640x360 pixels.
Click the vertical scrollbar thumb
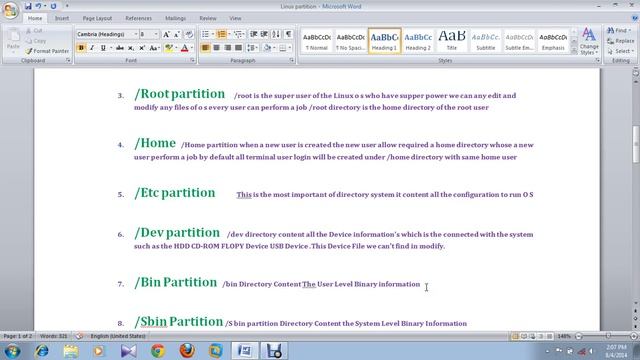[636, 144]
